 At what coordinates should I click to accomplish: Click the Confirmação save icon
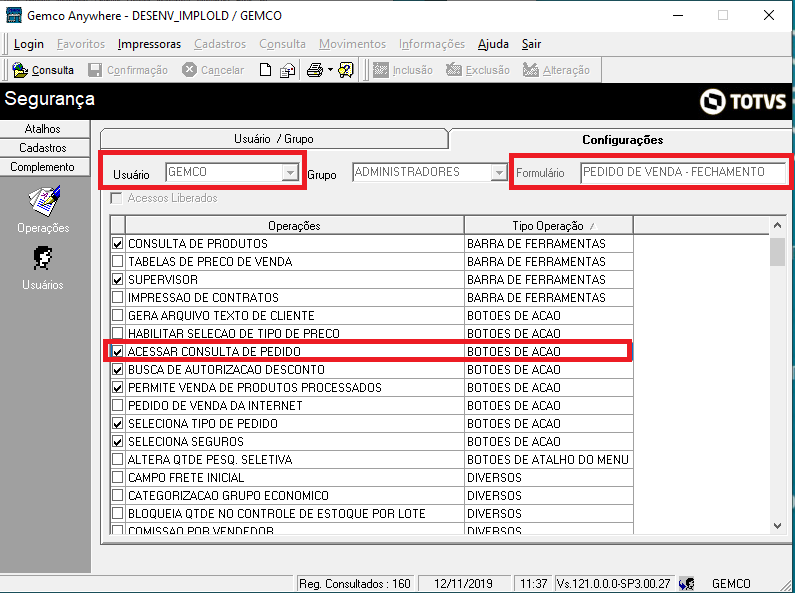(95, 70)
